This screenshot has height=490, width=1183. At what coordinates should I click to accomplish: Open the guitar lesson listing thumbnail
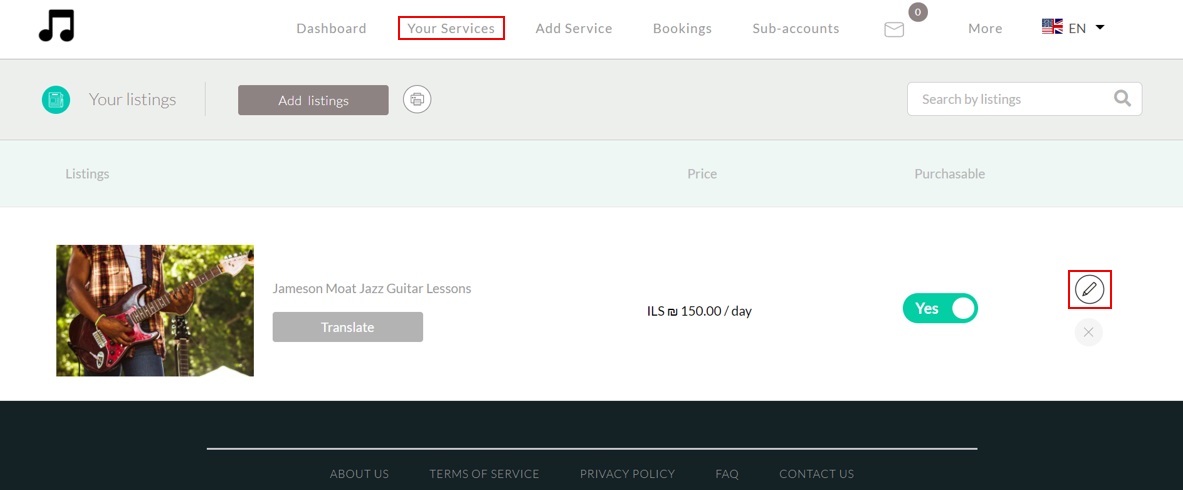point(155,310)
